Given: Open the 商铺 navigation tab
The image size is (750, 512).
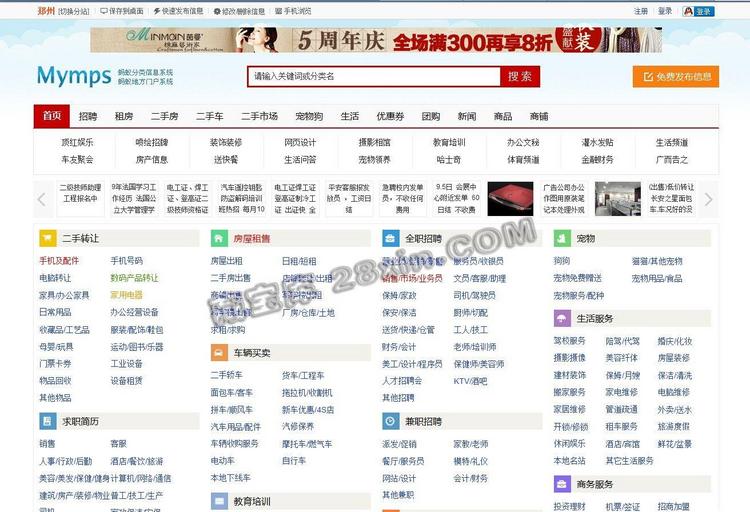Looking at the screenshot, I should (539, 116).
